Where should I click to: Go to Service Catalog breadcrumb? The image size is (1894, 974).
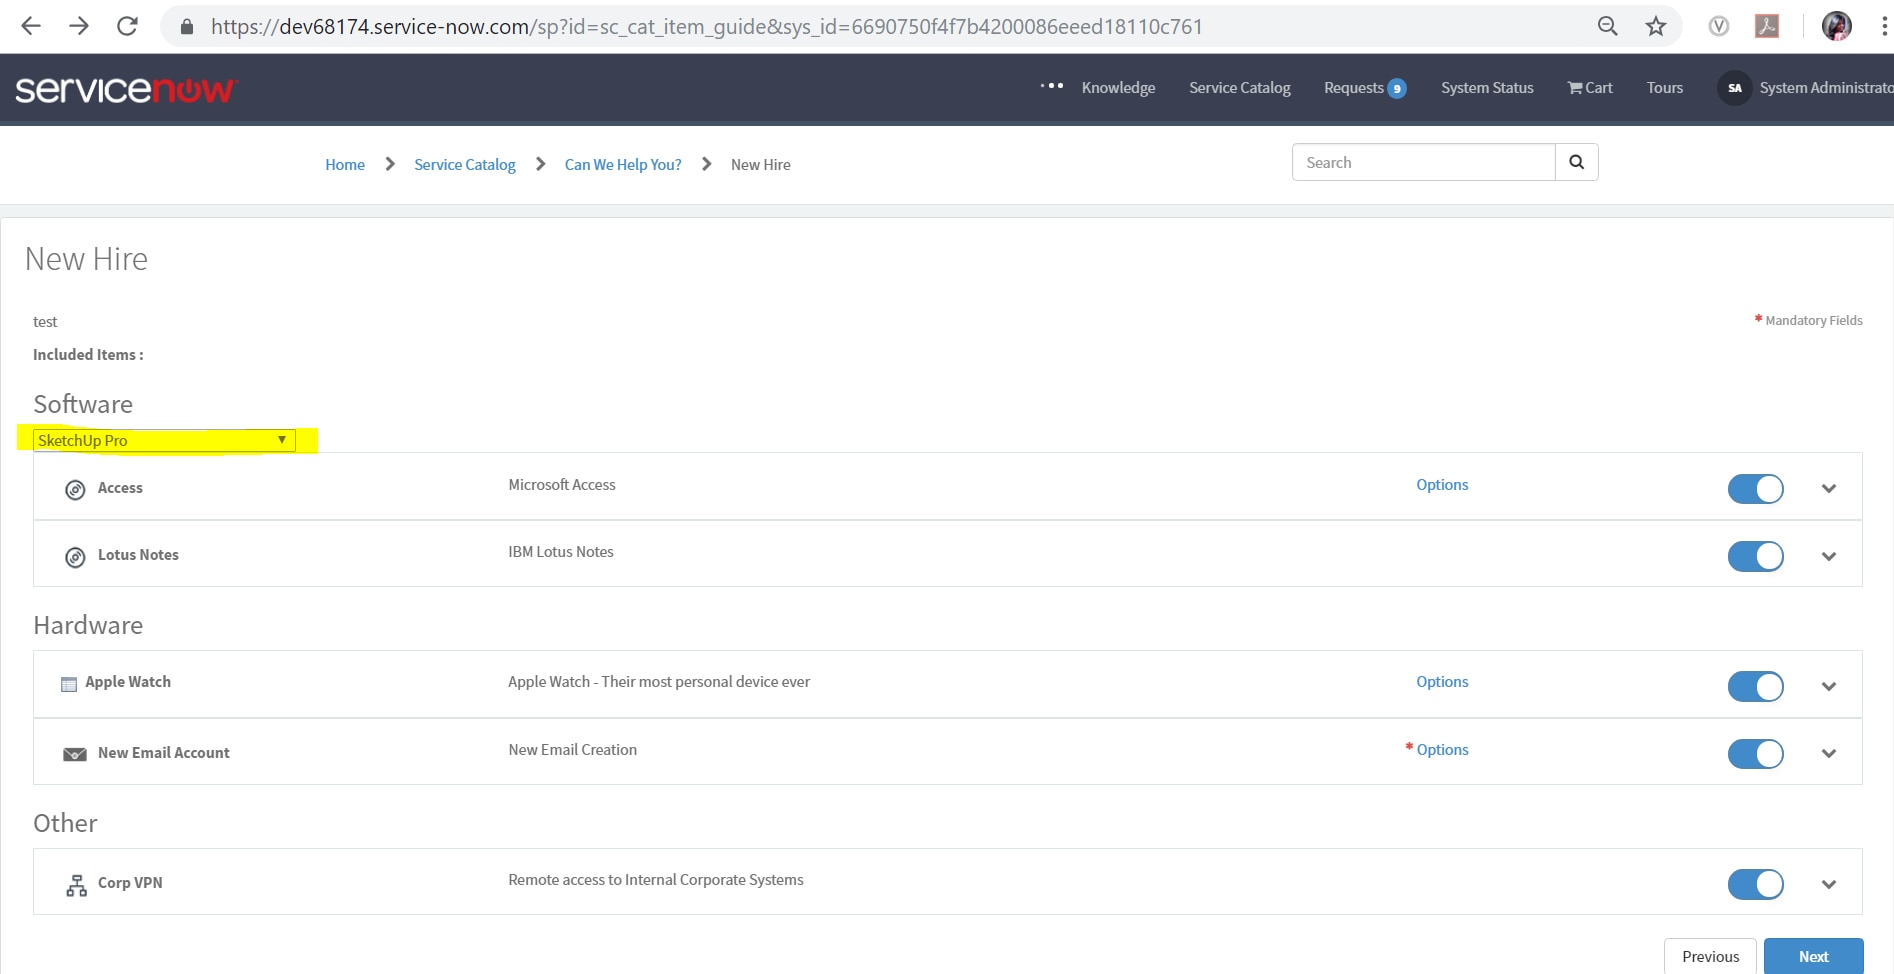(x=465, y=164)
